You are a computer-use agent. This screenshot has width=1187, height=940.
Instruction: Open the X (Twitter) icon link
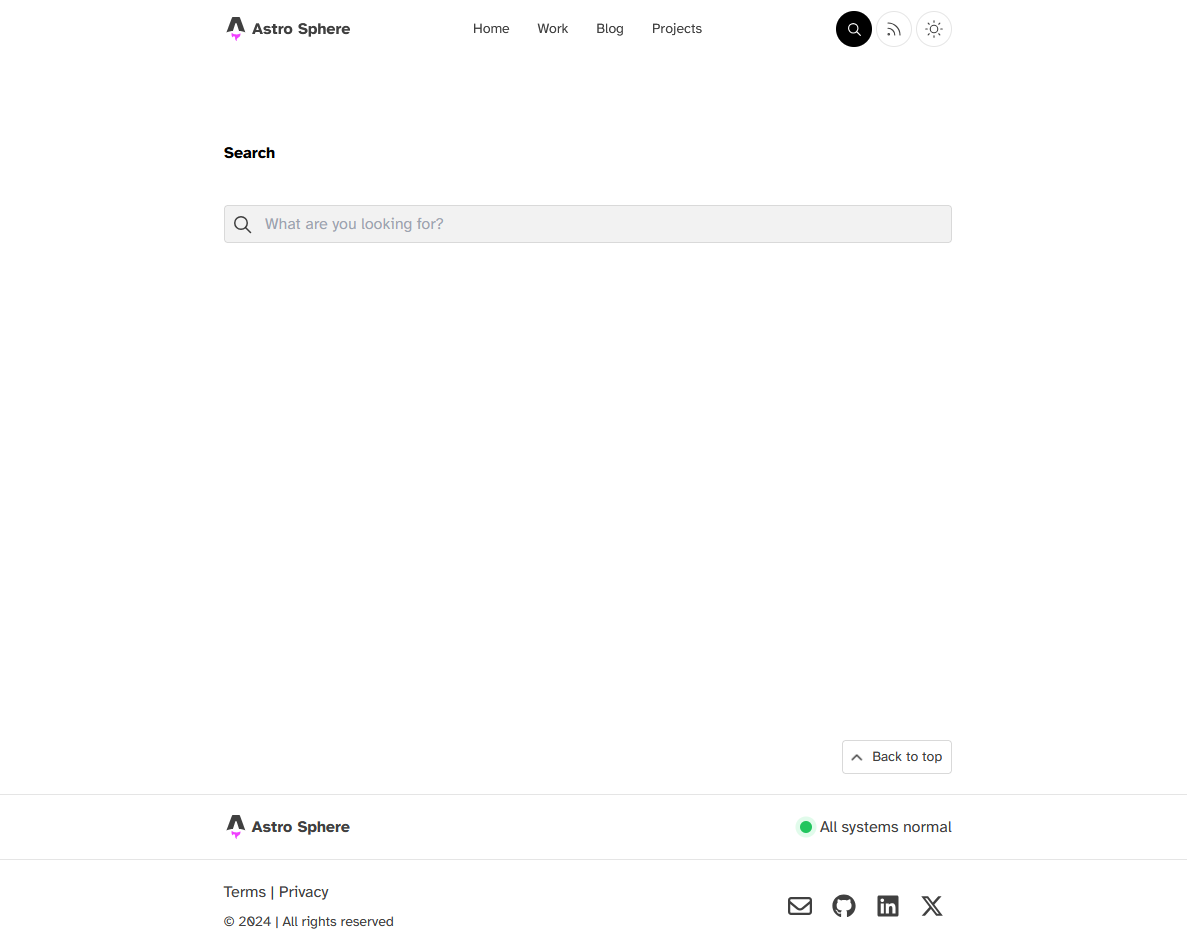[x=932, y=906]
